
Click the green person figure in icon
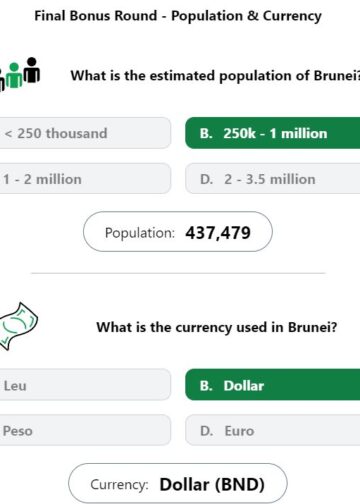14,76
